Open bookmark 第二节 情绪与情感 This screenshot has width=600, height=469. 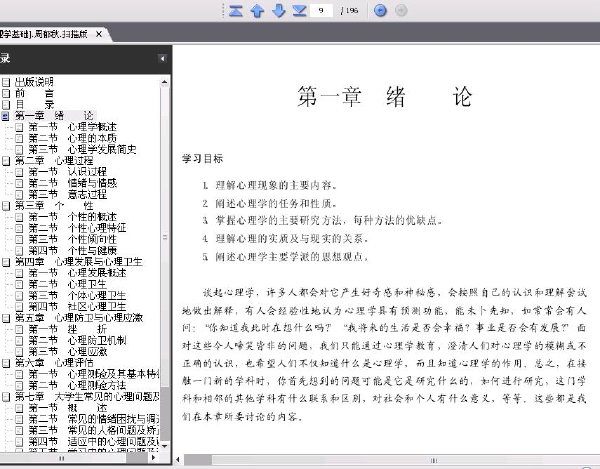(x=72, y=183)
